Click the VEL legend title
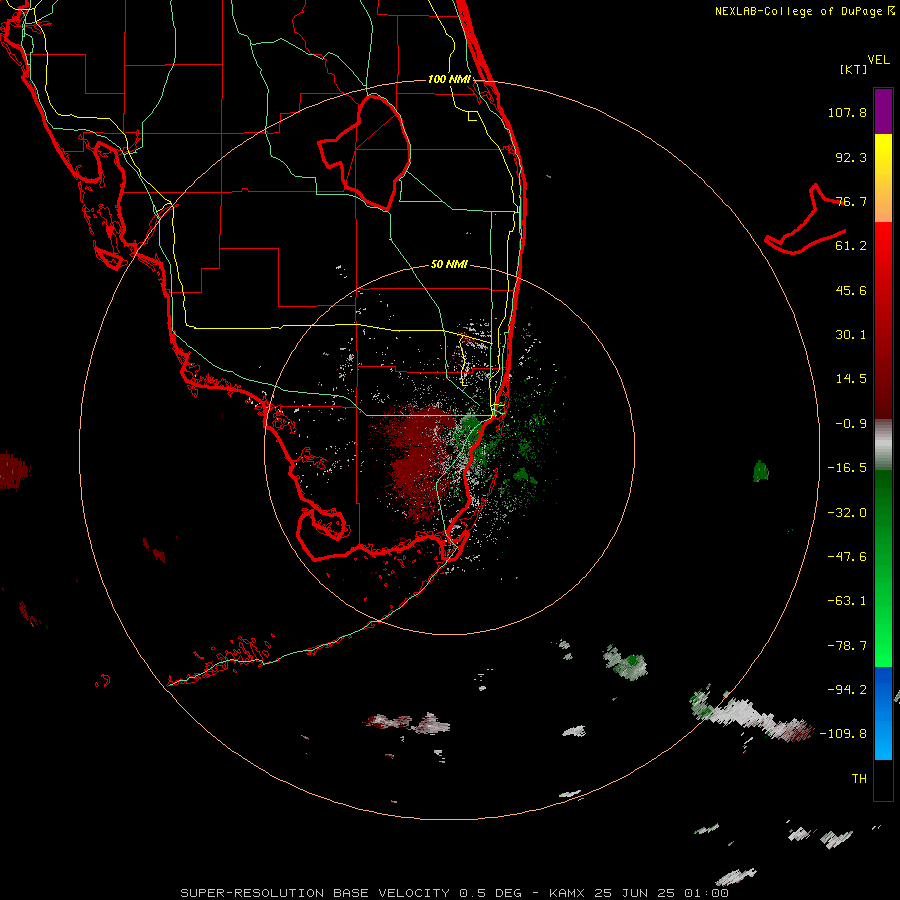The width and height of the screenshot is (900, 900). pyautogui.click(x=878, y=60)
